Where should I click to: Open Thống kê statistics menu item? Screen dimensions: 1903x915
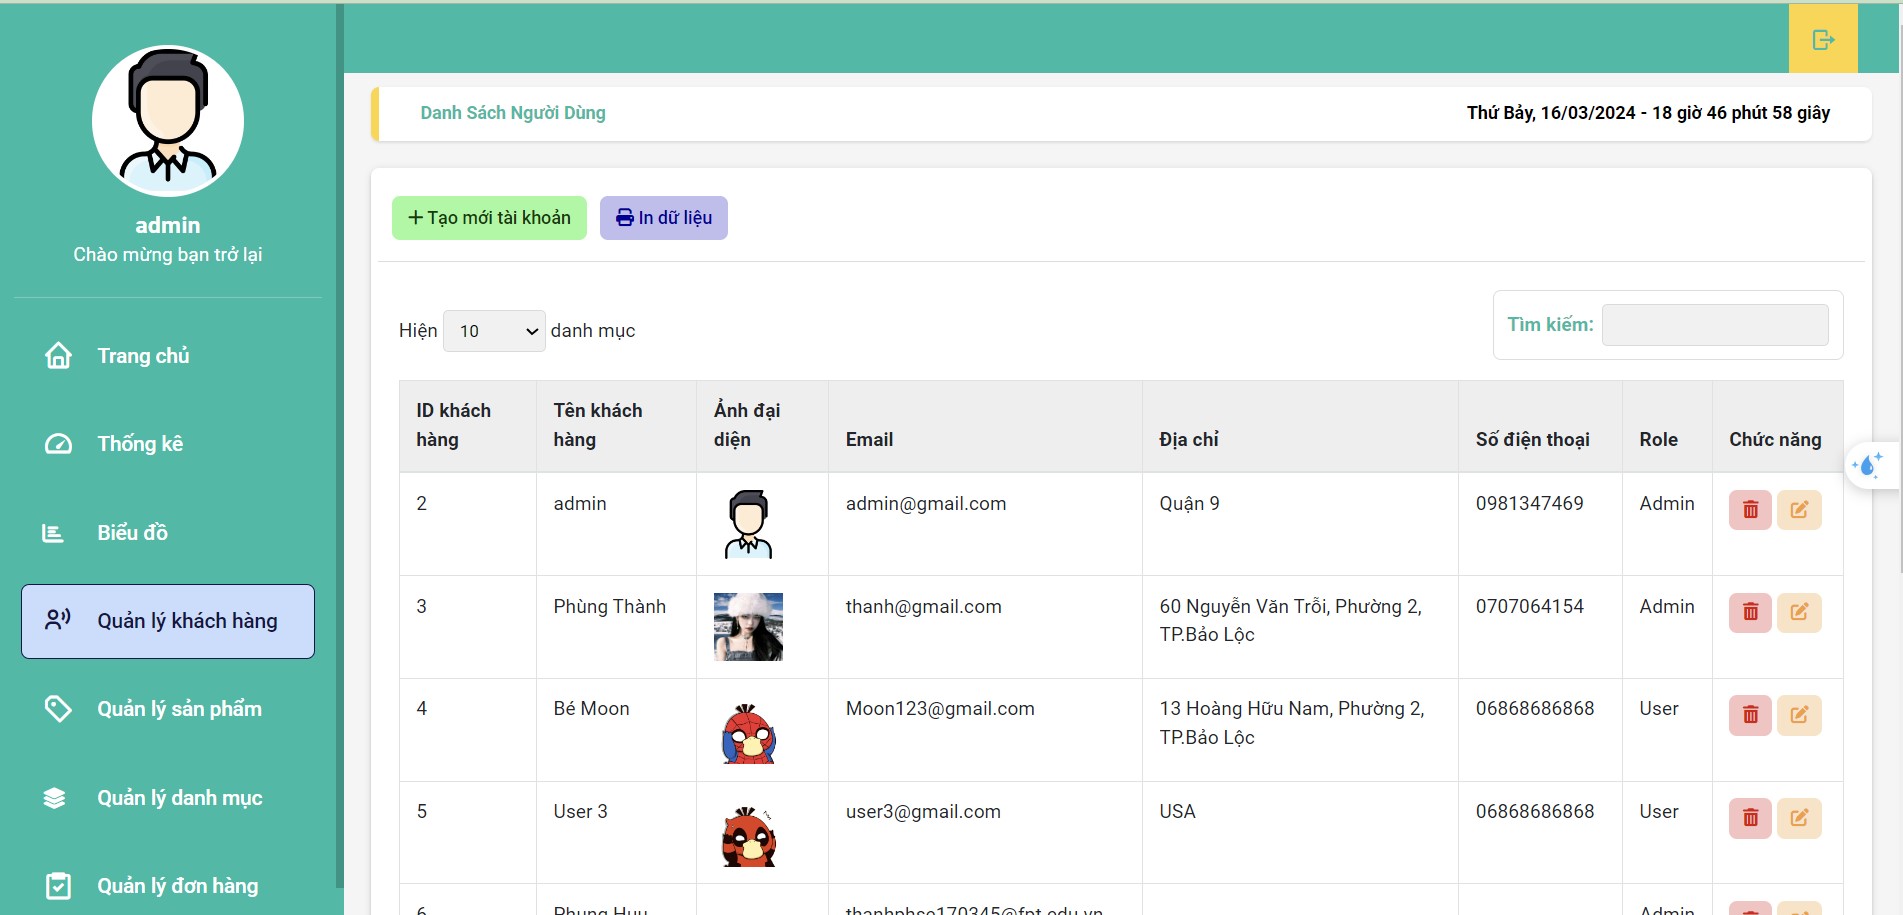pyautogui.click(x=168, y=444)
